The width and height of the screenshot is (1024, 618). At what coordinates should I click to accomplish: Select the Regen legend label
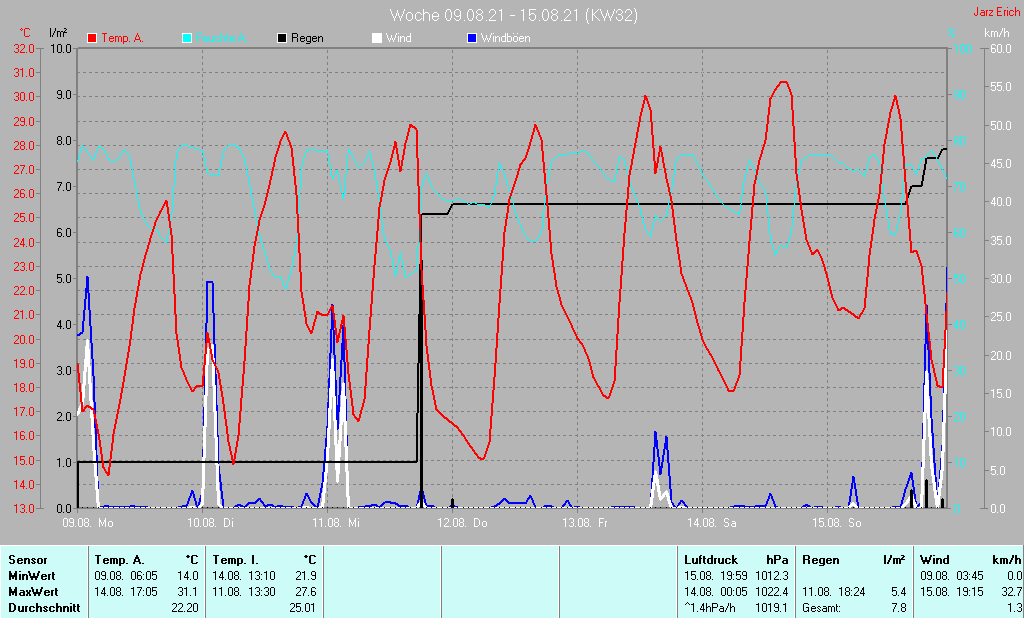pyautogui.click(x=307, y=38)
